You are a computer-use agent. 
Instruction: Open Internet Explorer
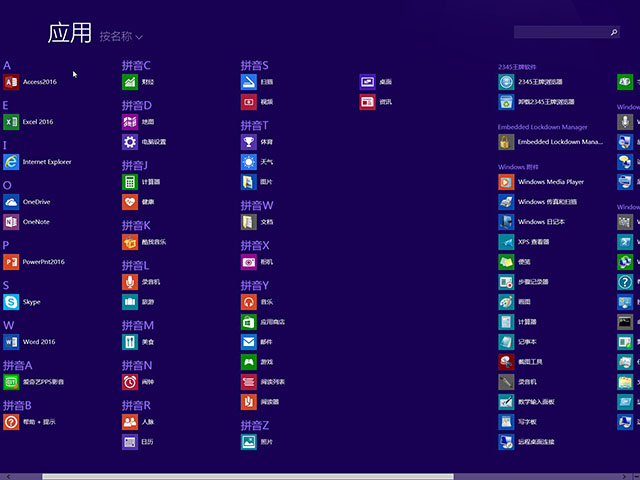tap(37, 162)
